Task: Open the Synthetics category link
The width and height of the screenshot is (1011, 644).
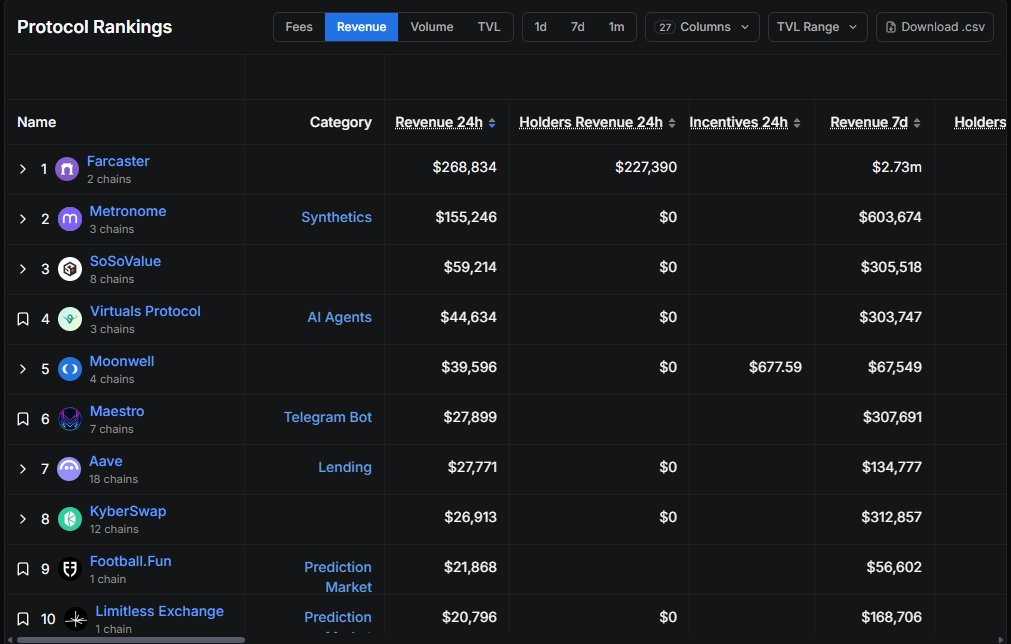Action: point(336,217)
